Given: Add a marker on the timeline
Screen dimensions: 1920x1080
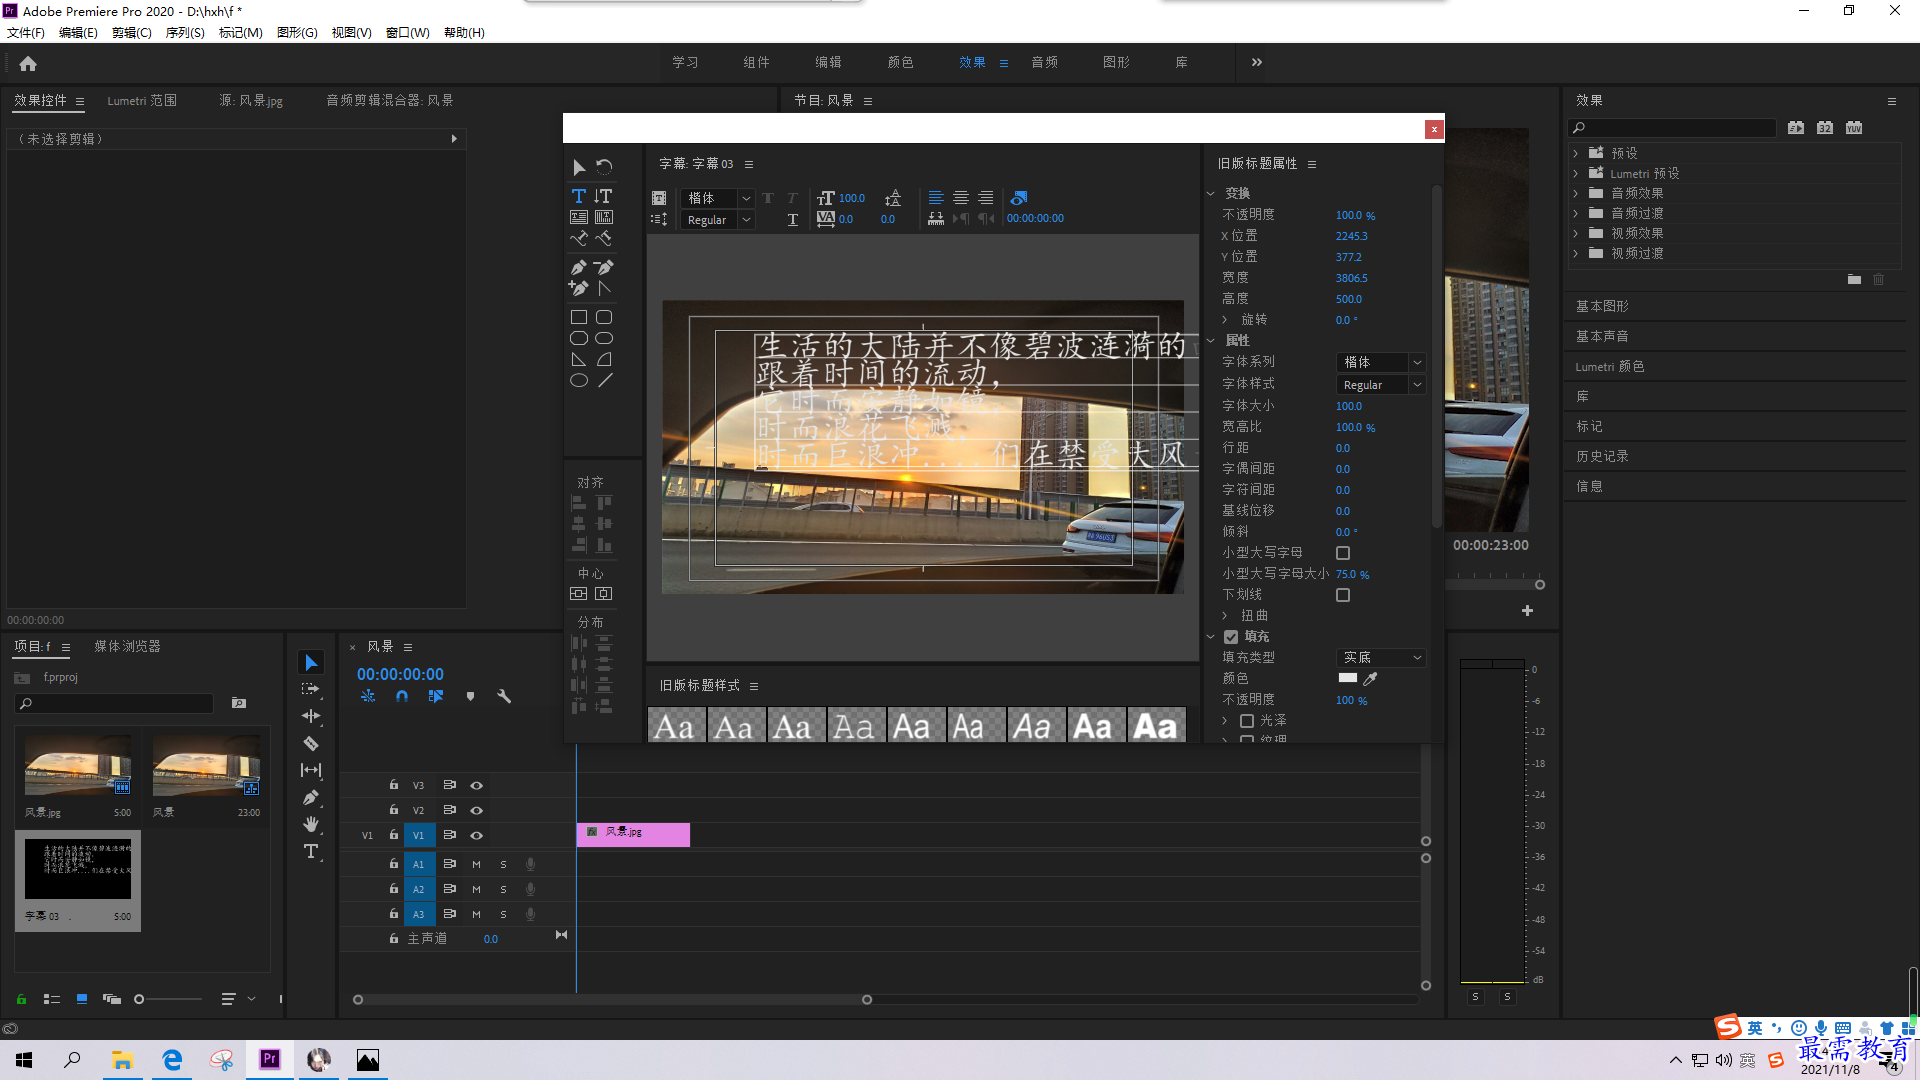Looking at the screenshot, I should click(x=470, y=696).
